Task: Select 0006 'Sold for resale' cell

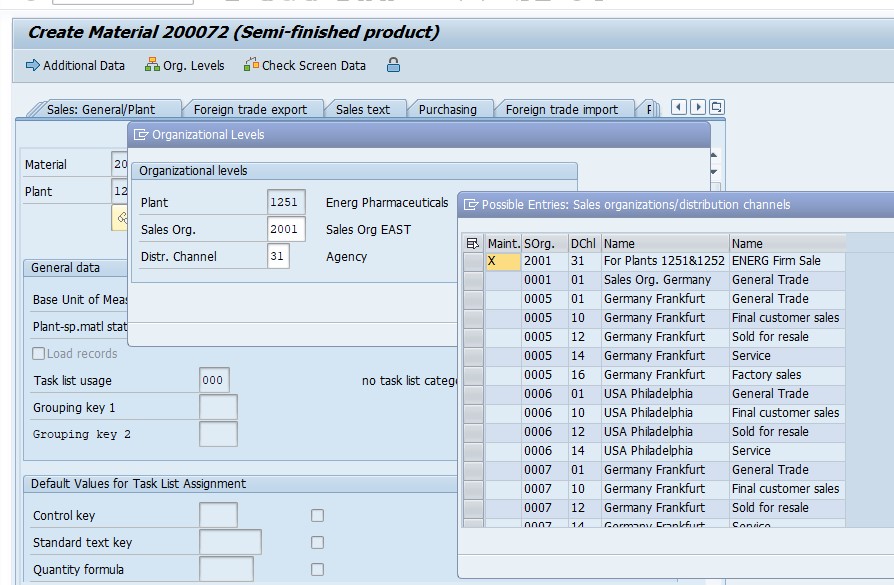Action: point(787,432)
